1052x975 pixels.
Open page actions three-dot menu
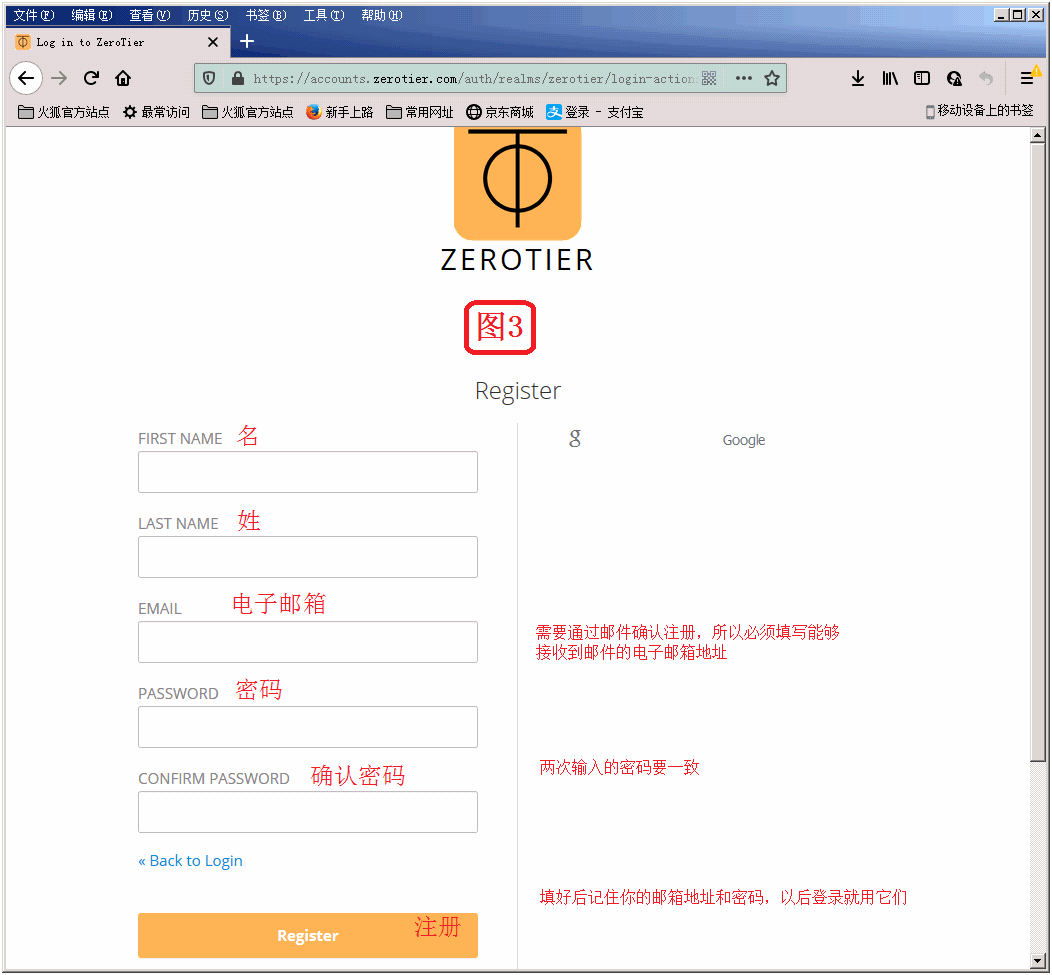(x=743, y=79)
